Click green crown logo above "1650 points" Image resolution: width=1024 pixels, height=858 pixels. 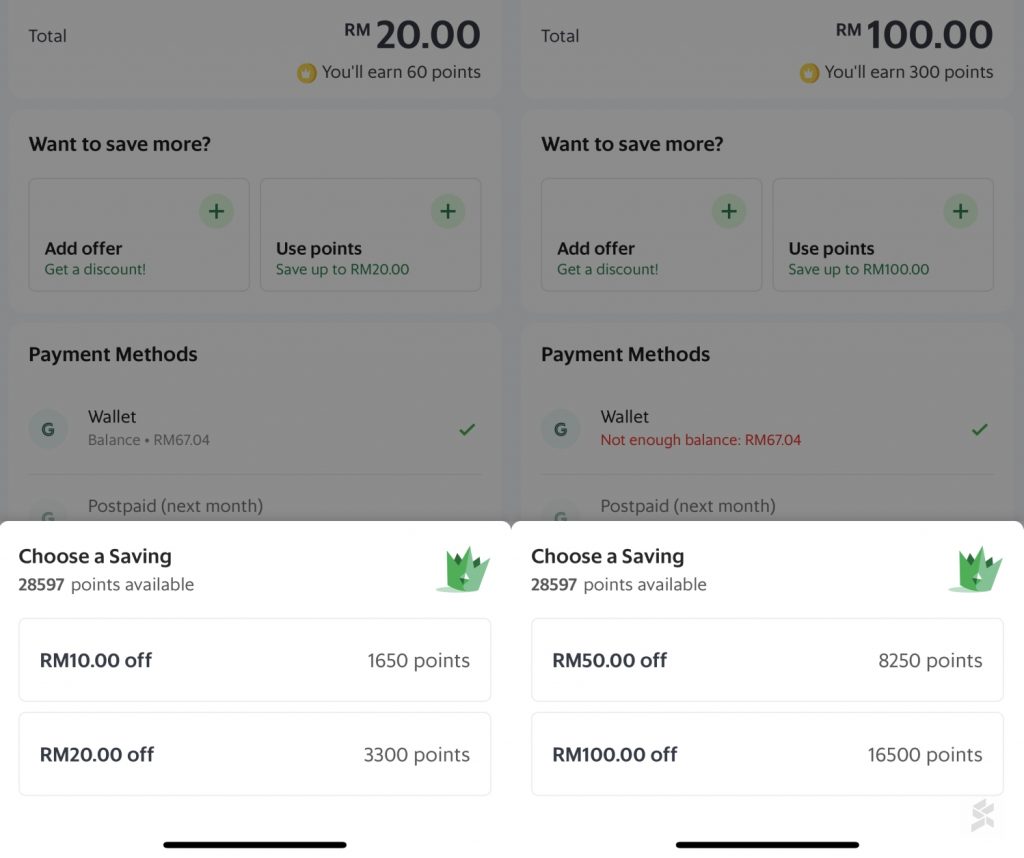(x=463, y=570)
